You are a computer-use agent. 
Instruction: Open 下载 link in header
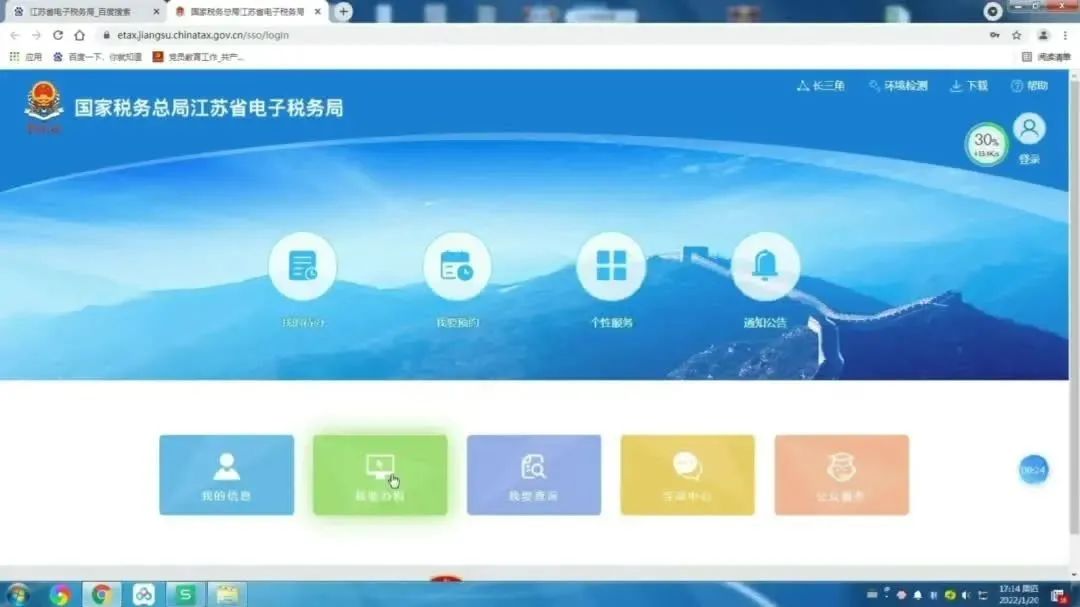tap(969, 86)
